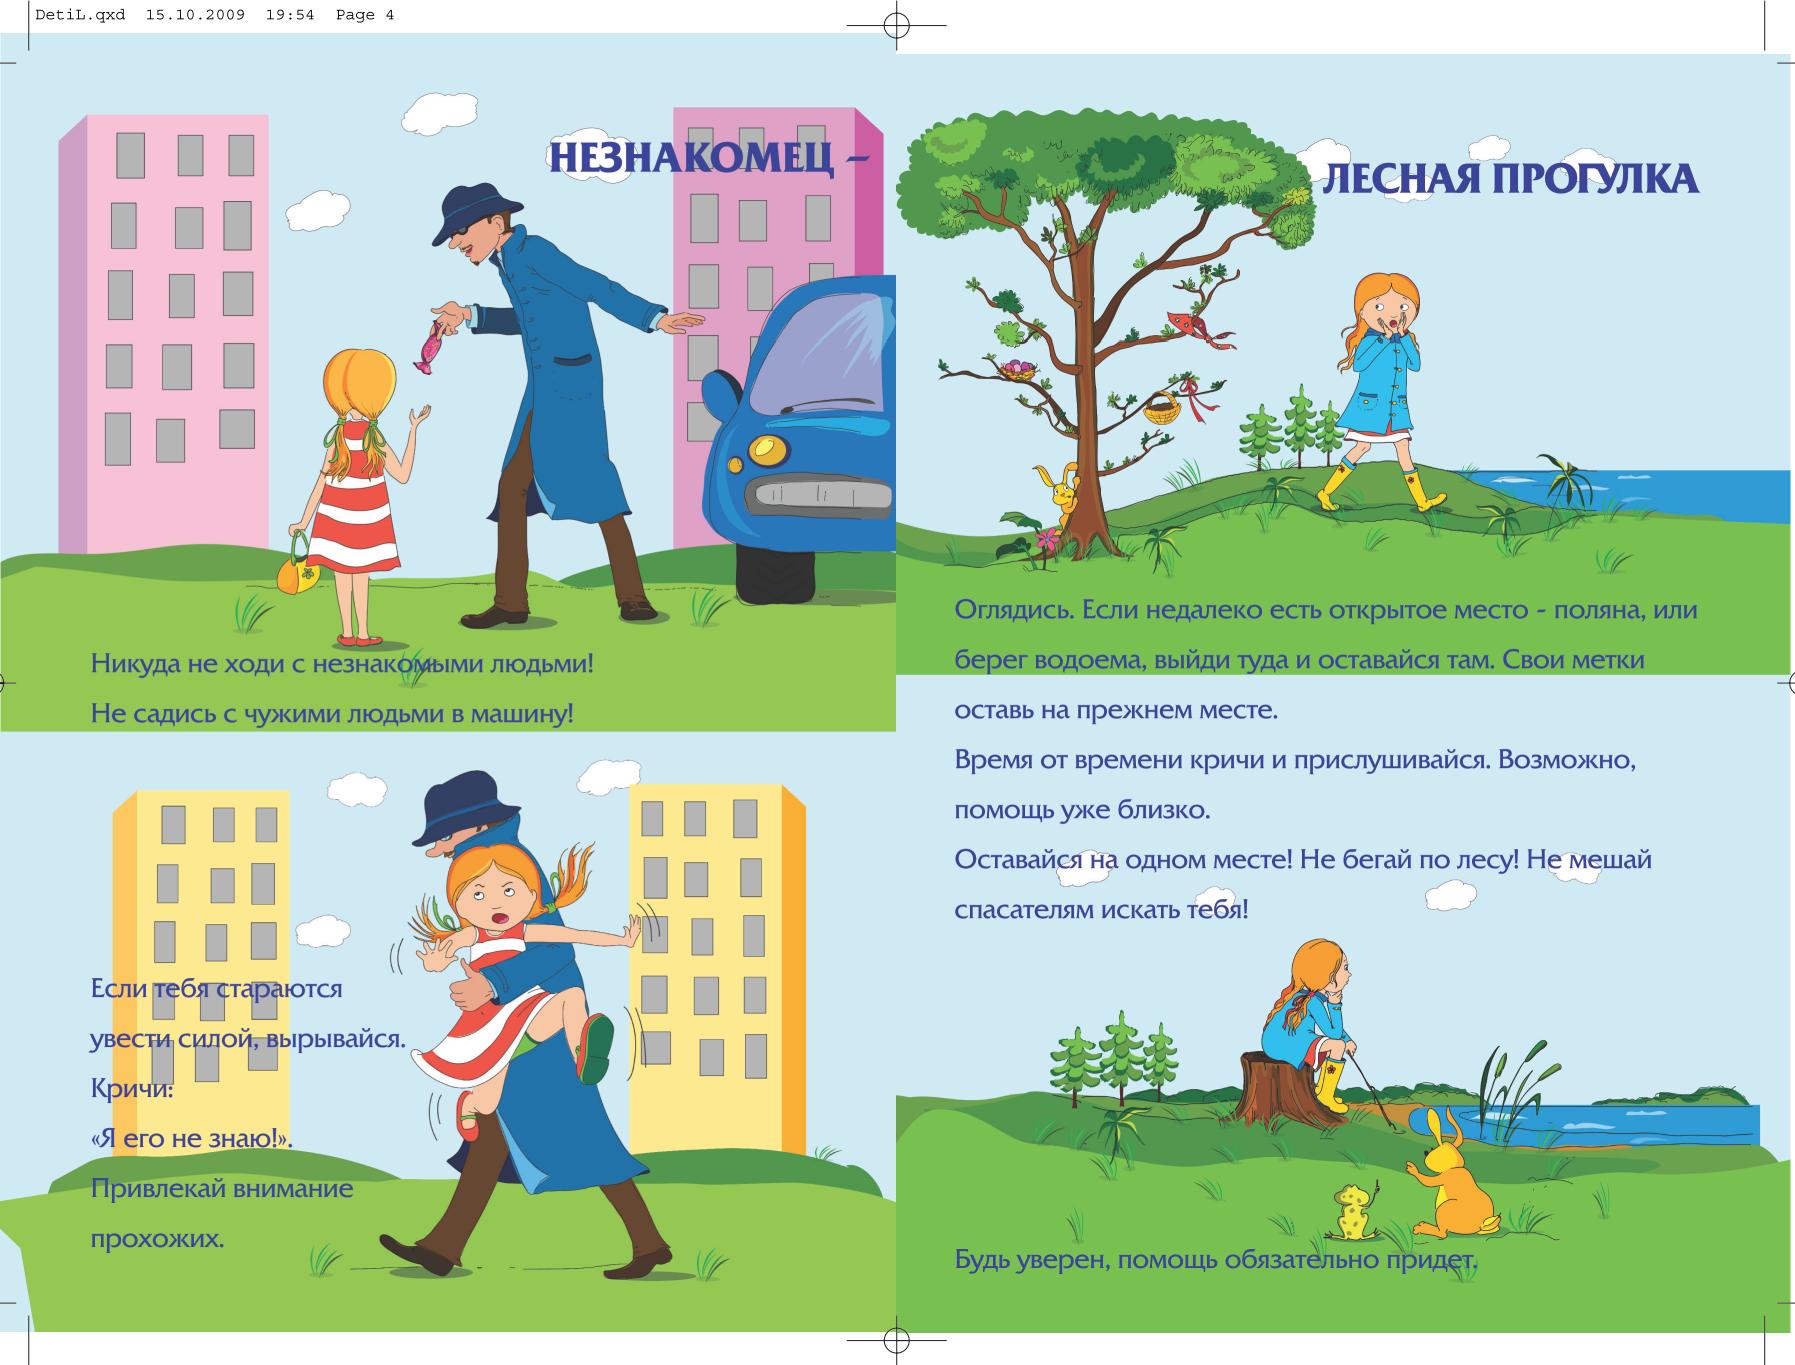
Task: Click the line starting "берег водоема, выйди туда"
Action: [1299, 660]
